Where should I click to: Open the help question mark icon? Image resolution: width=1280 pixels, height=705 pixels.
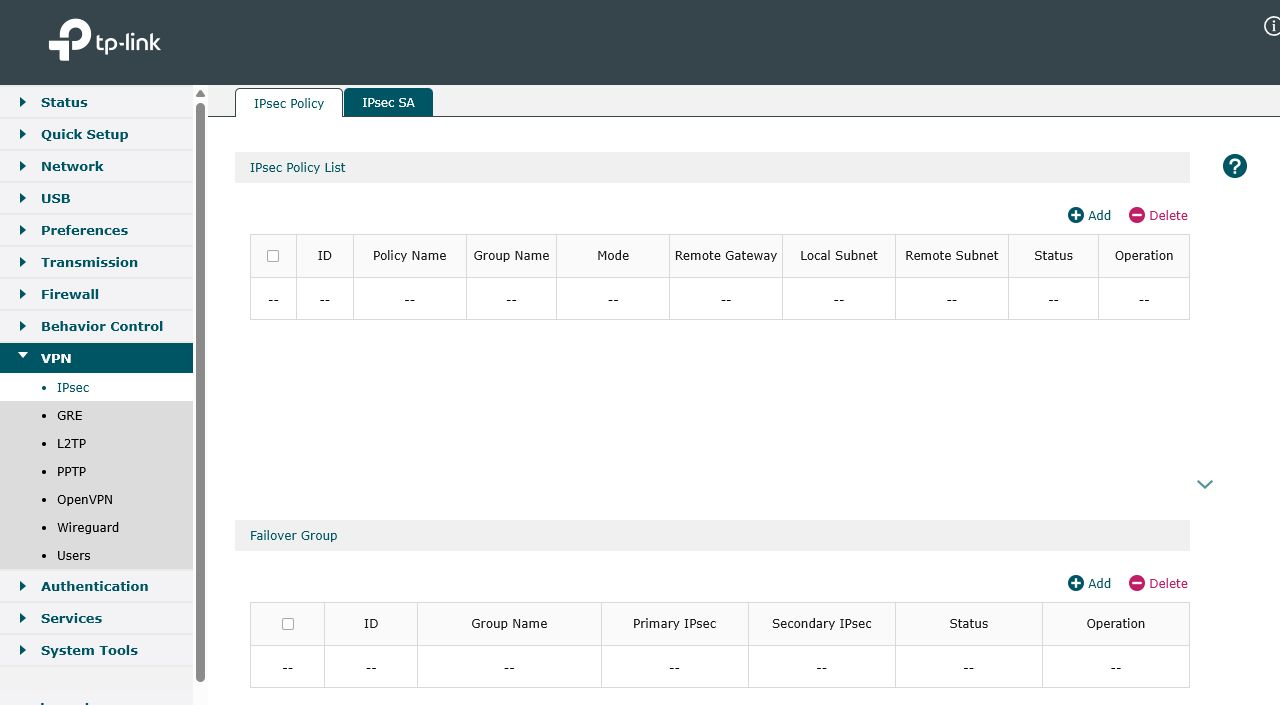pos(1235,167)
